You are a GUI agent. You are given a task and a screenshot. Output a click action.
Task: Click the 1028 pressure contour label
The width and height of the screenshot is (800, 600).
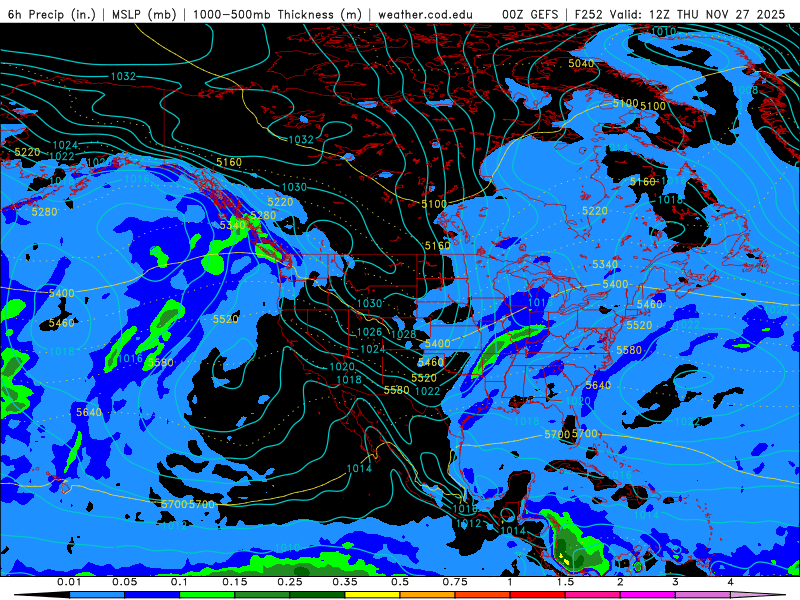[403, 335]
